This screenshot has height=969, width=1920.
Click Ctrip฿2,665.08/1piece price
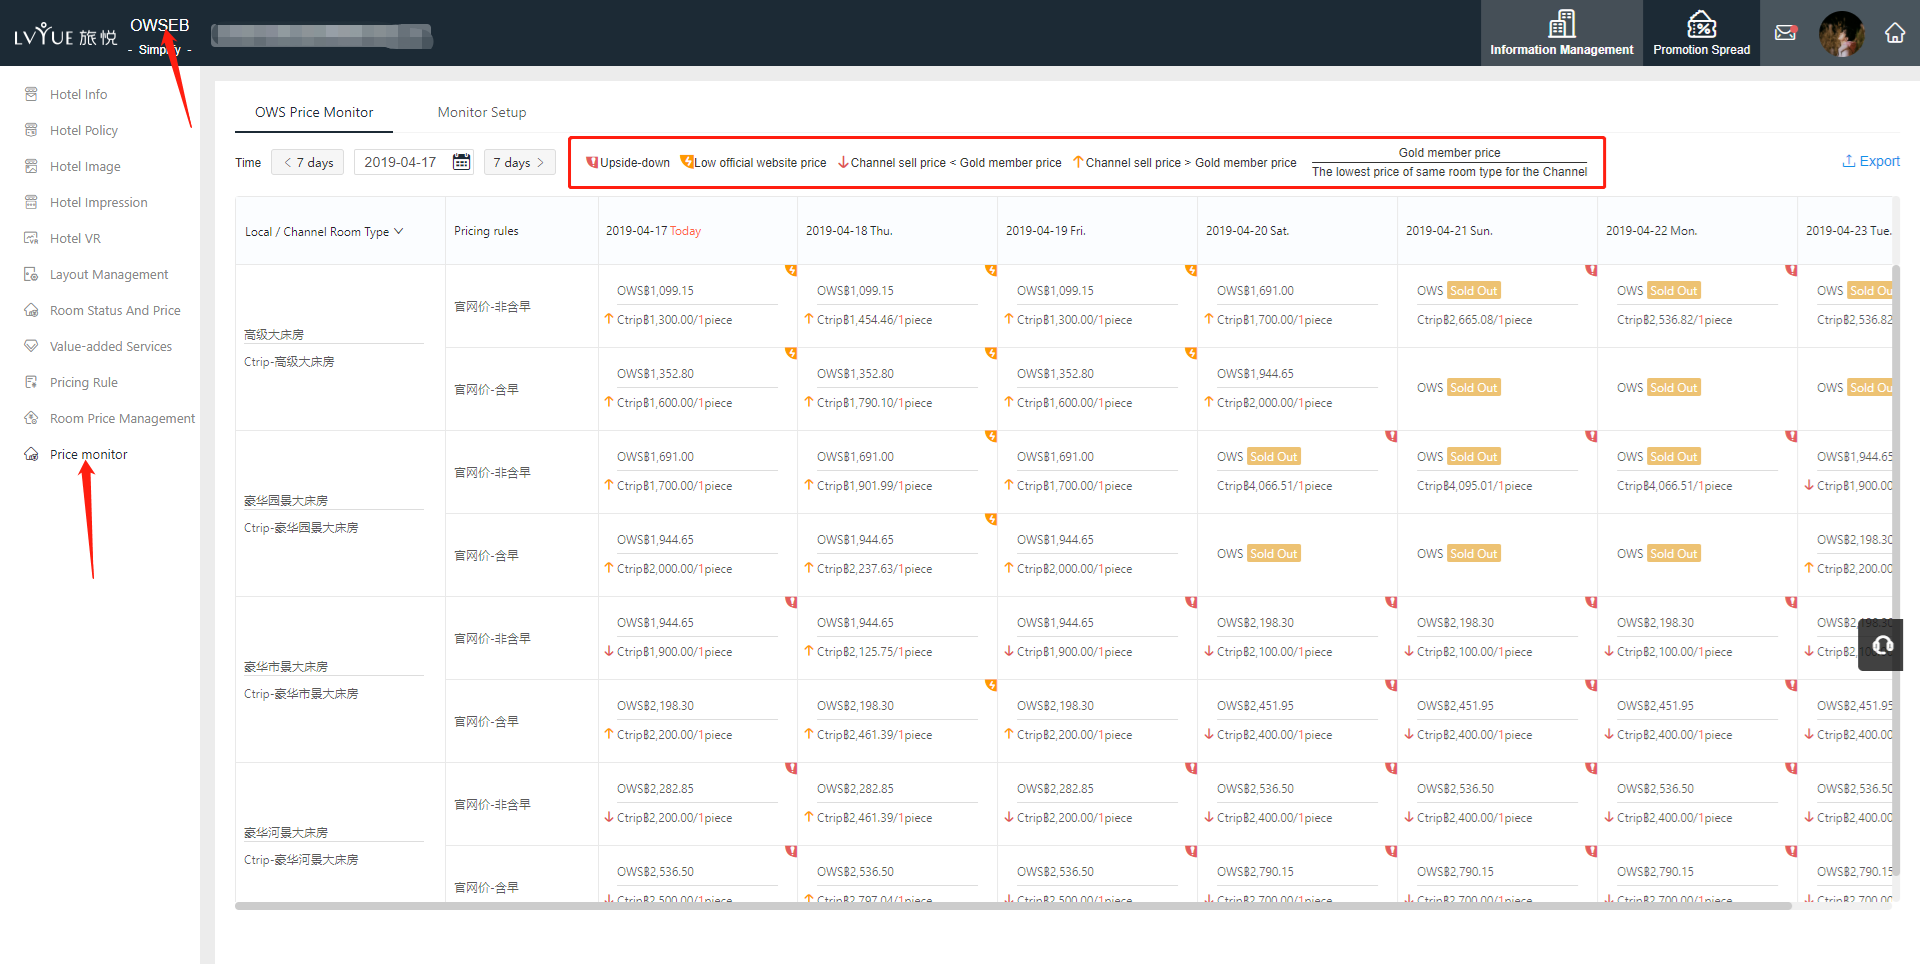pos(1474,320)
